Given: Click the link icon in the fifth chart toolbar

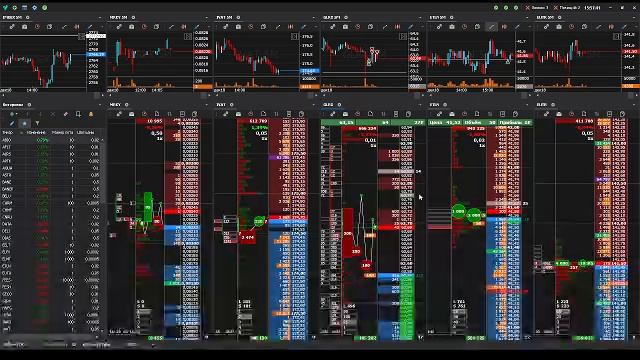Looking at the screenshot, I should pyautogui.click(x=440, y=27).
